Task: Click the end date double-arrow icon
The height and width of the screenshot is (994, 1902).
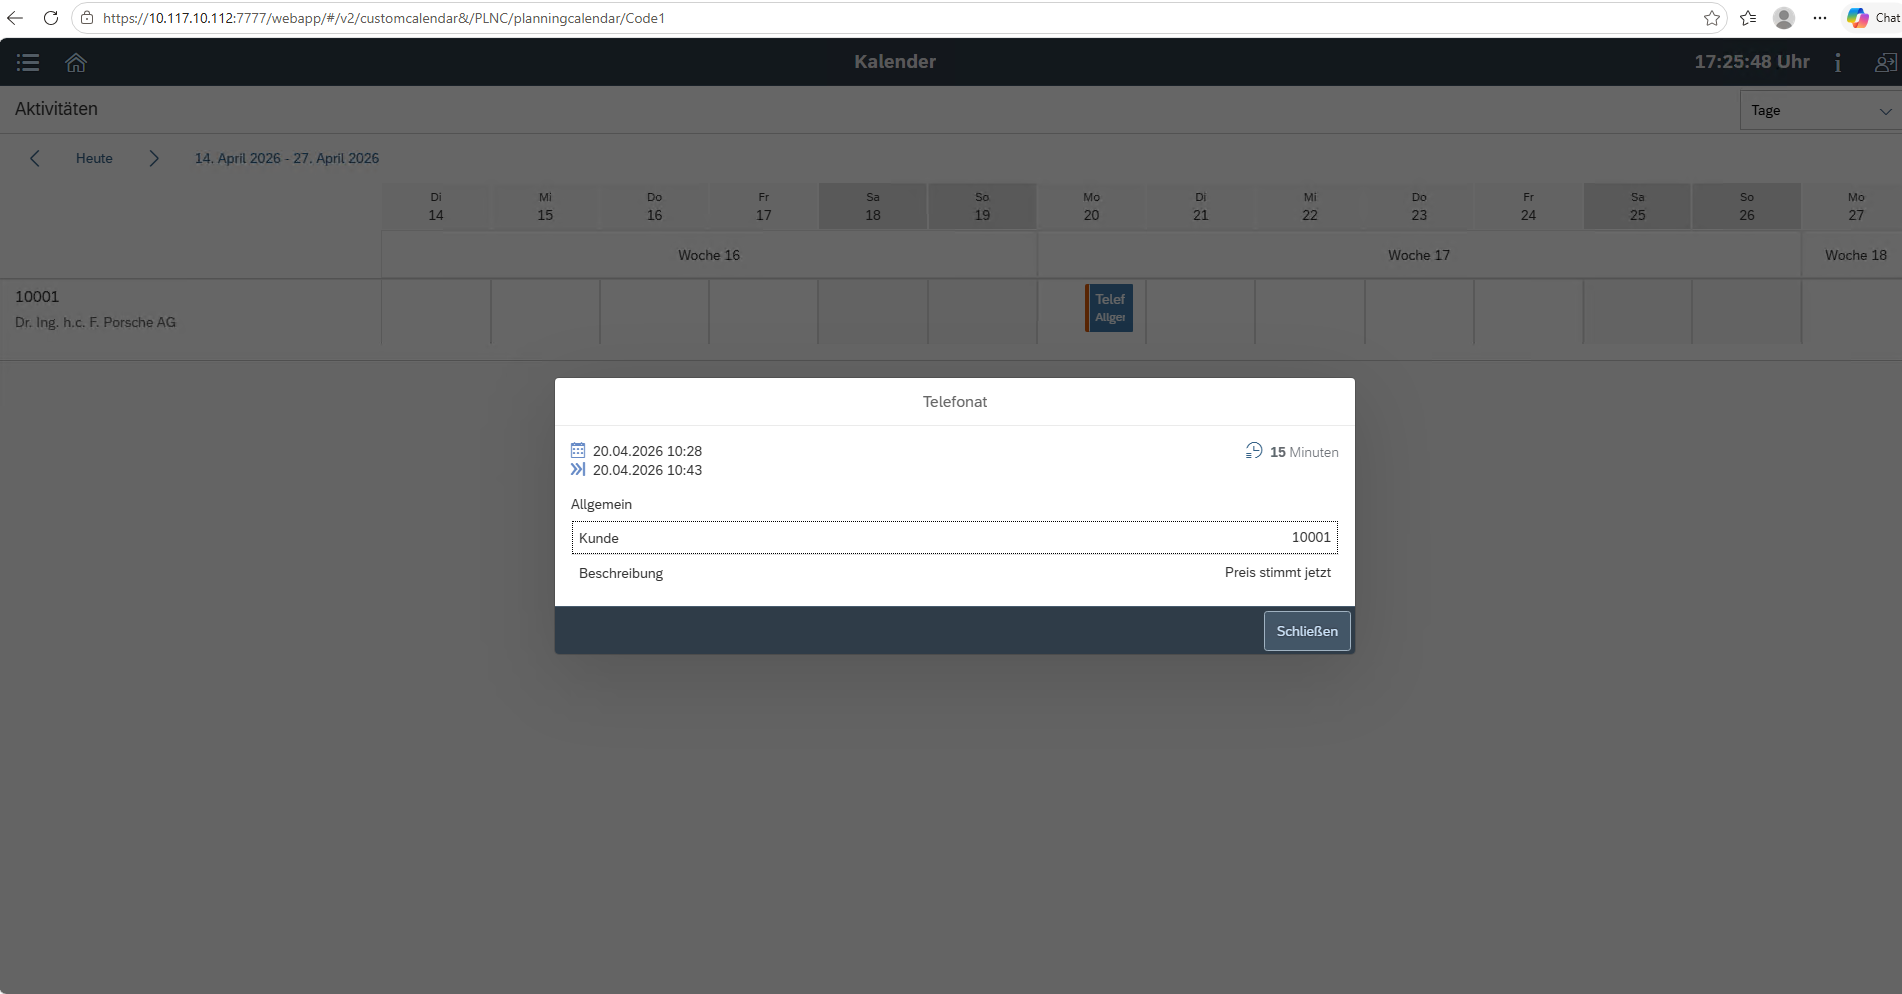Action: click(578, 469)
